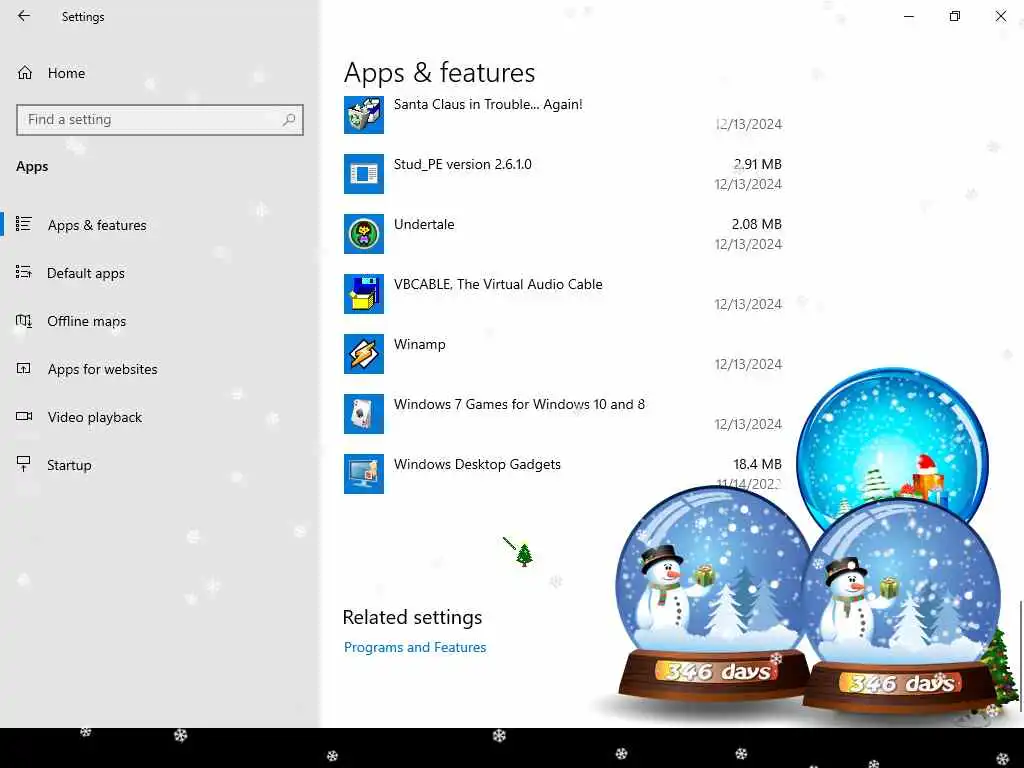The image size is (1024, 768).
Task: Select Apps & features in sidebar
Action: [97, 225]
